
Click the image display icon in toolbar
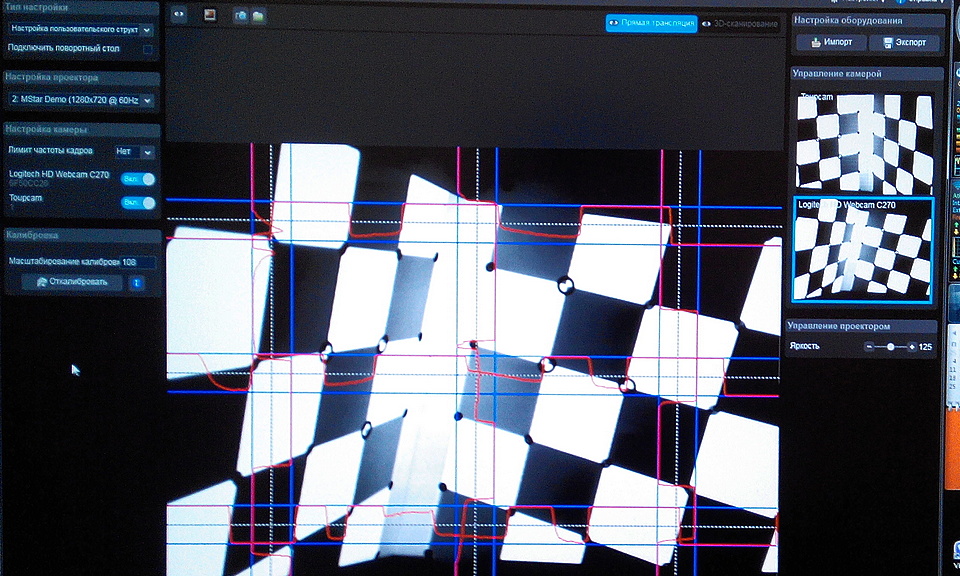[210, 15]
